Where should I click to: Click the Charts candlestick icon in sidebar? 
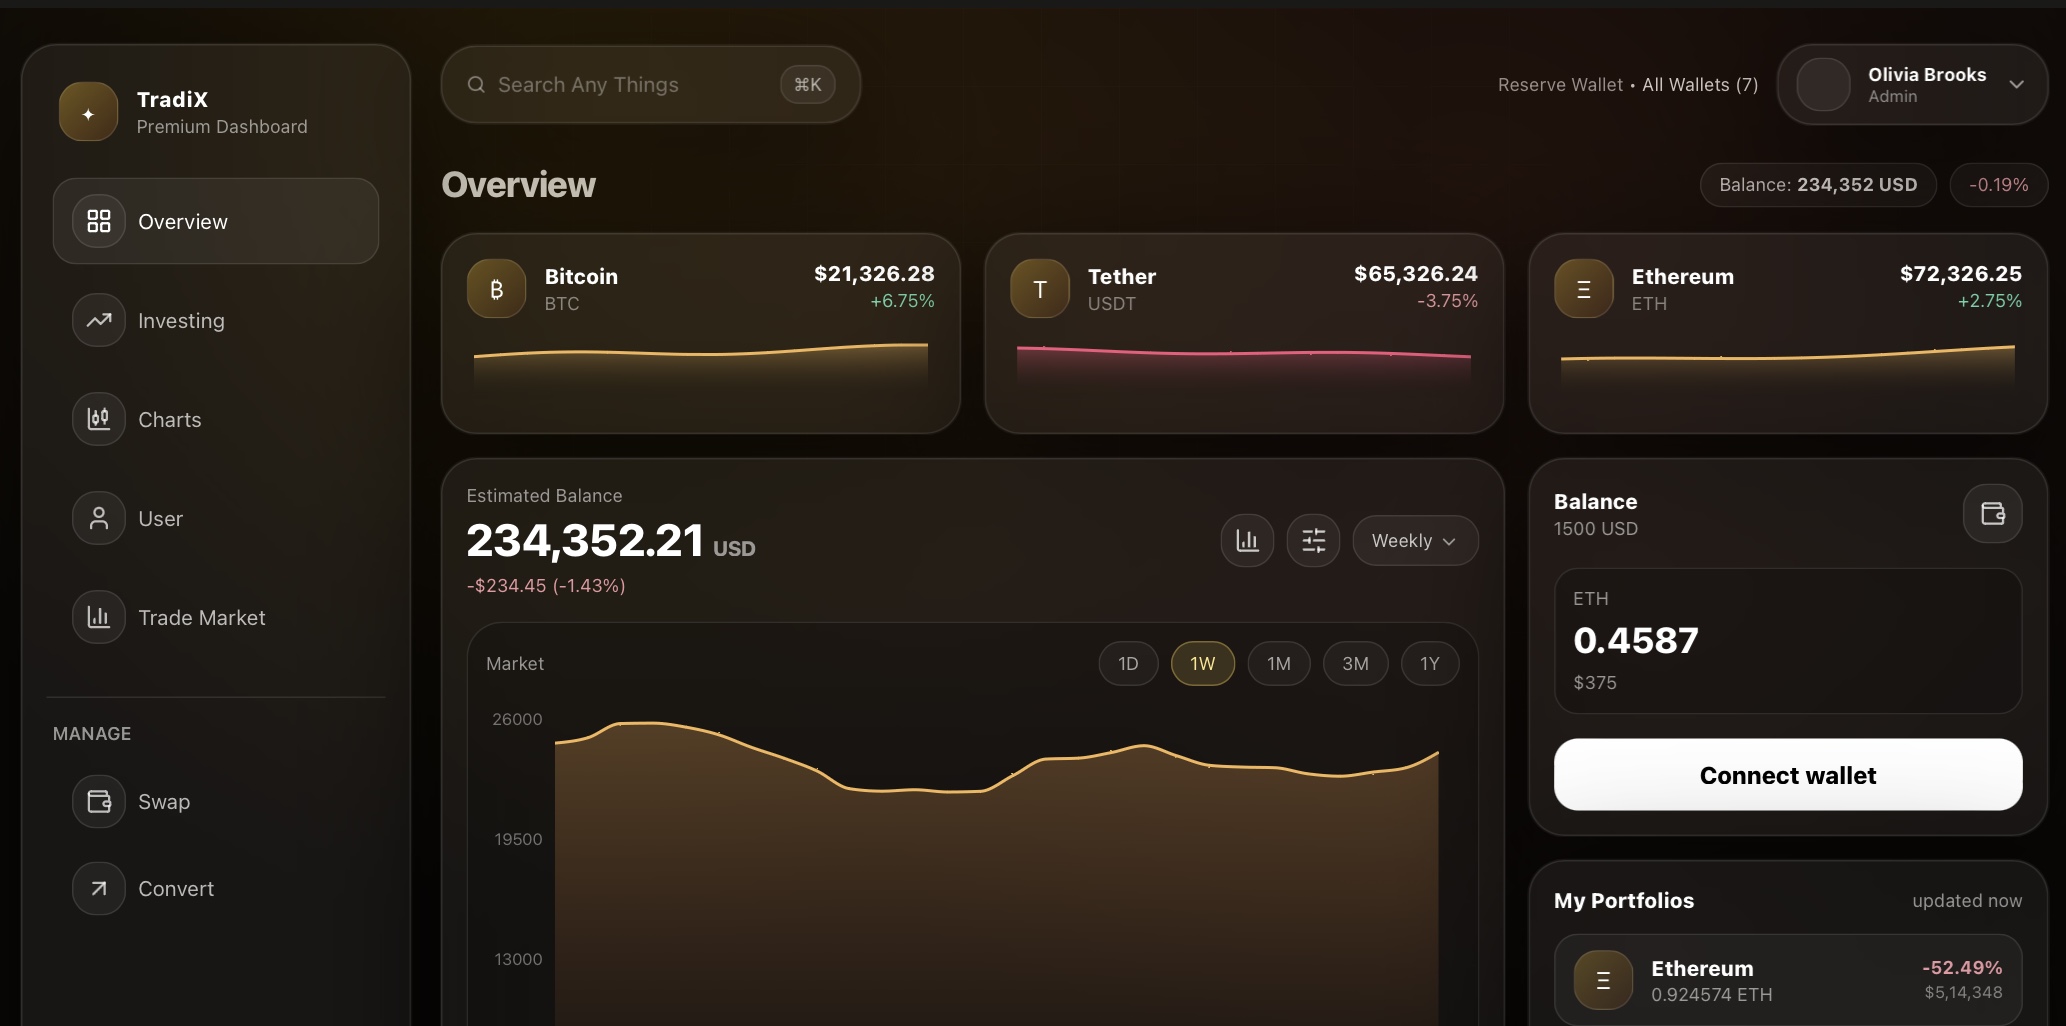(99, 419)
